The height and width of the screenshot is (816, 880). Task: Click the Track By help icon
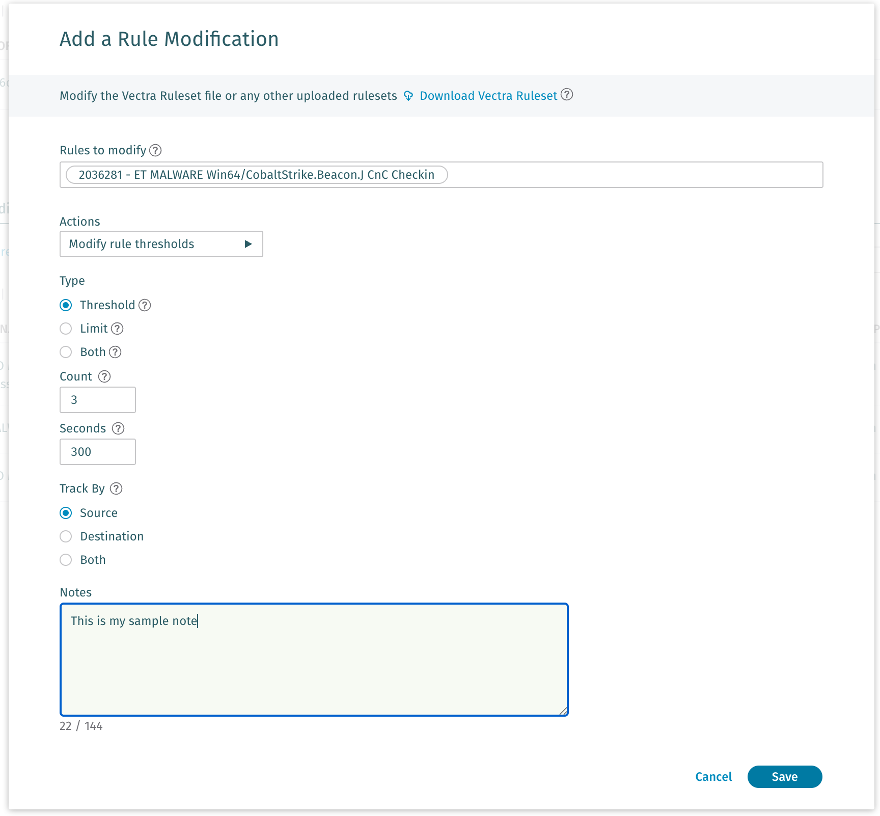pyautogui.click(x=114, y=488)
